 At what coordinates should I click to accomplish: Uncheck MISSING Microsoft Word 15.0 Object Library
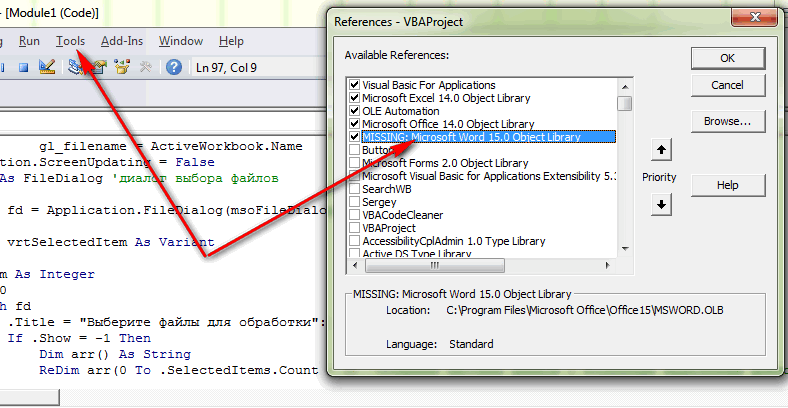pos(354,137)
